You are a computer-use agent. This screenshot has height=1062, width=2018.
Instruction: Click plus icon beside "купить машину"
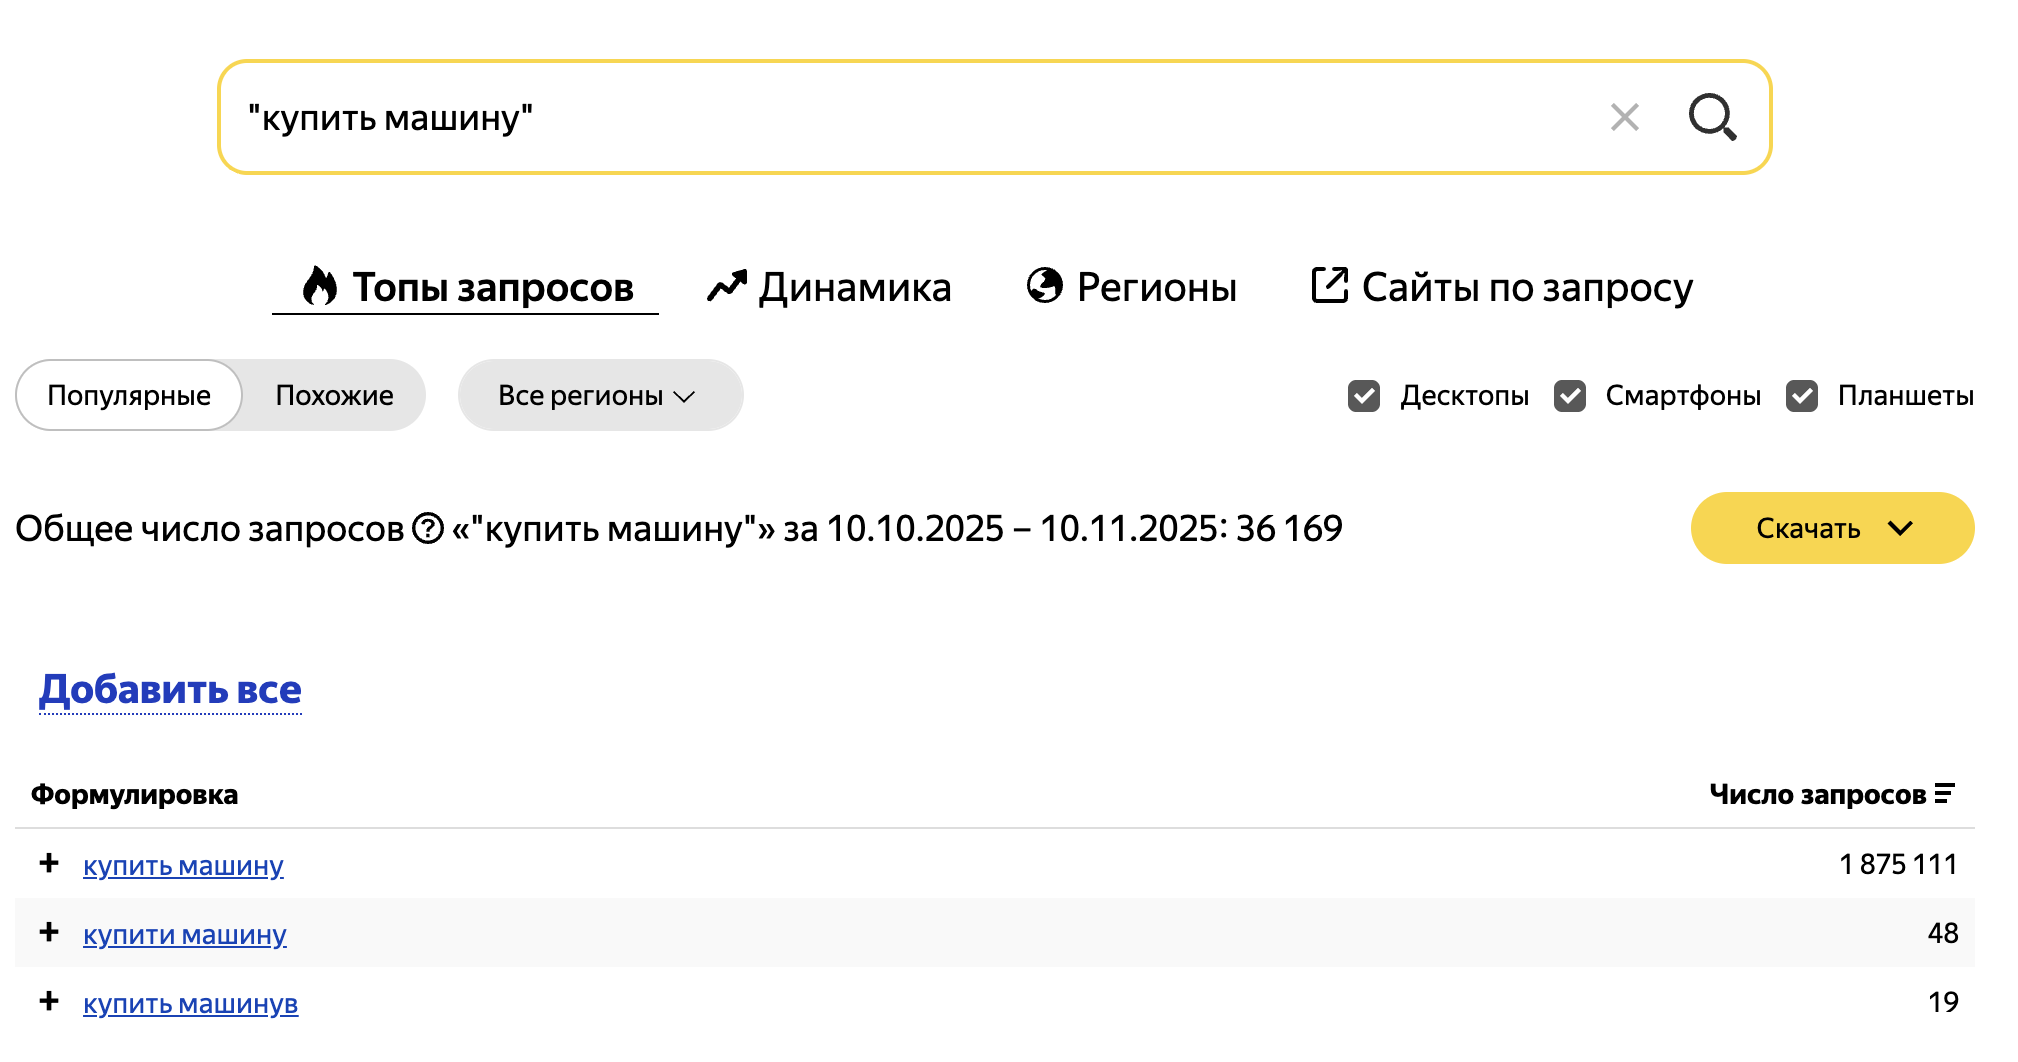pos(49,863)
